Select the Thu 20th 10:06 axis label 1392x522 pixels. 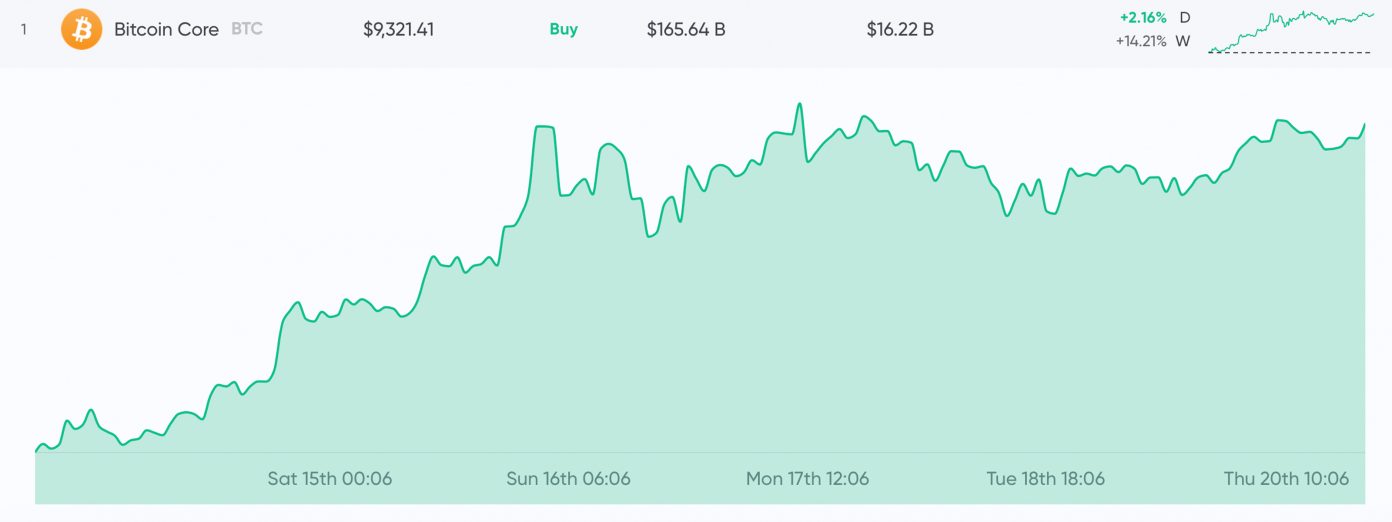click(x=1286, y=479)
